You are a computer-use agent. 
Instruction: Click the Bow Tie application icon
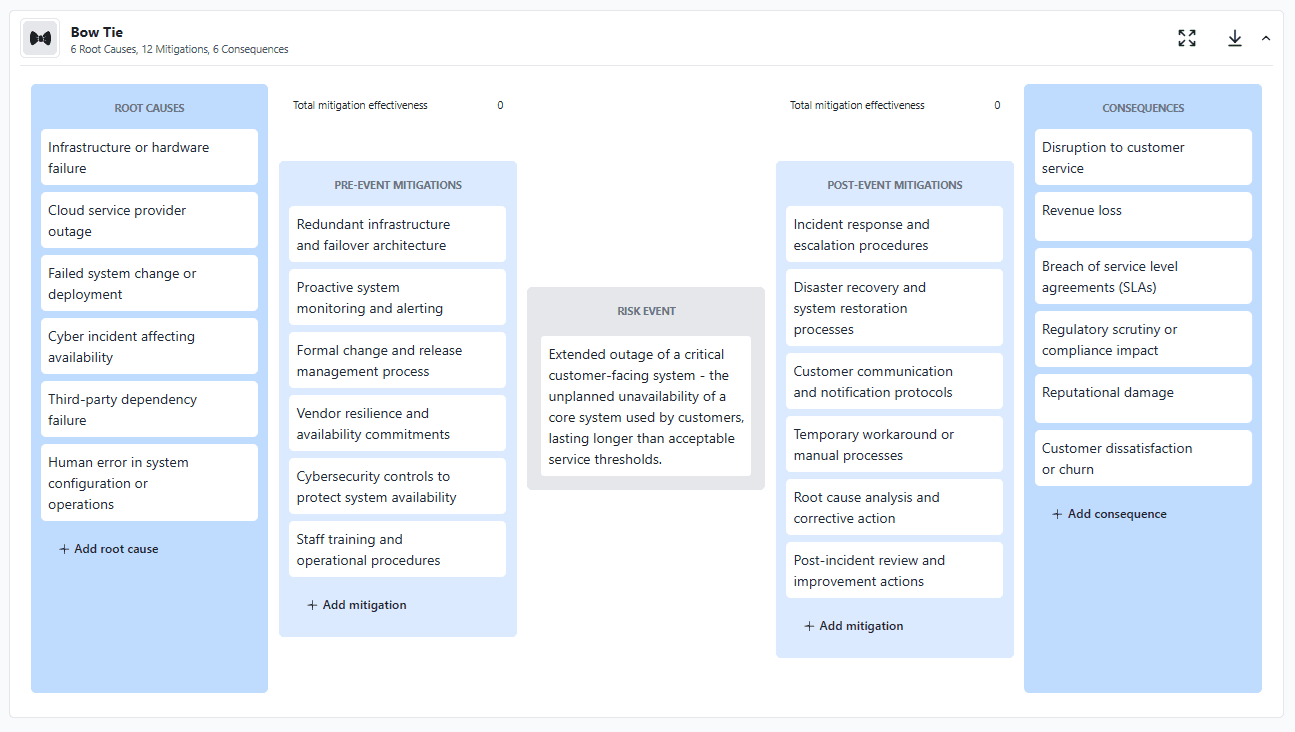coord(40,38)
